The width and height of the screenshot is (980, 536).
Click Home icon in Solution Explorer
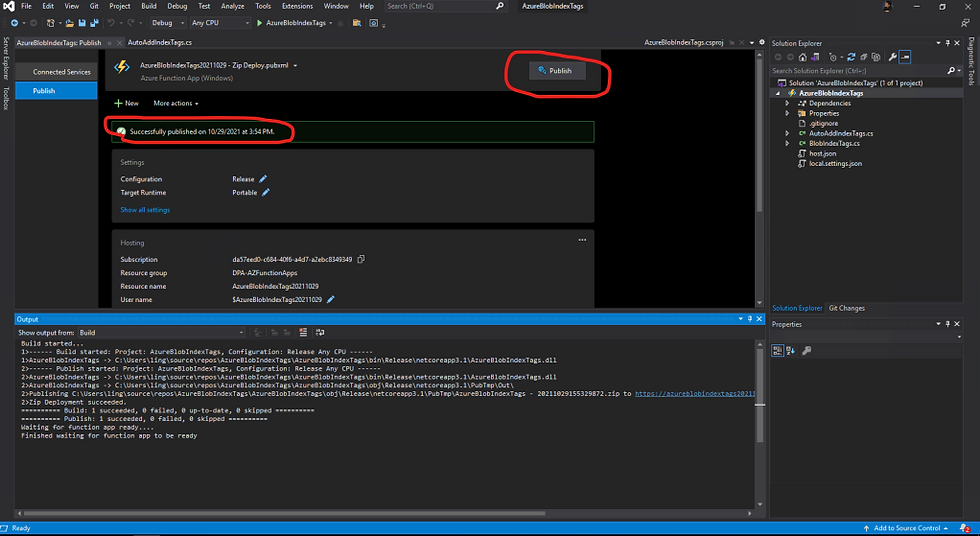[802, 57]
